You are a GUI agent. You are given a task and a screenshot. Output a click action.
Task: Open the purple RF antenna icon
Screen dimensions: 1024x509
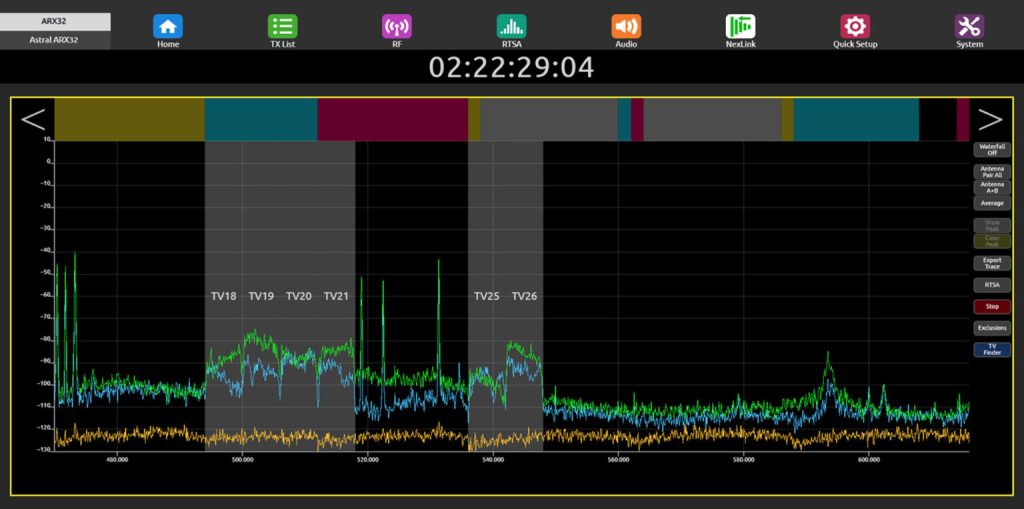[x=397, y=27]
